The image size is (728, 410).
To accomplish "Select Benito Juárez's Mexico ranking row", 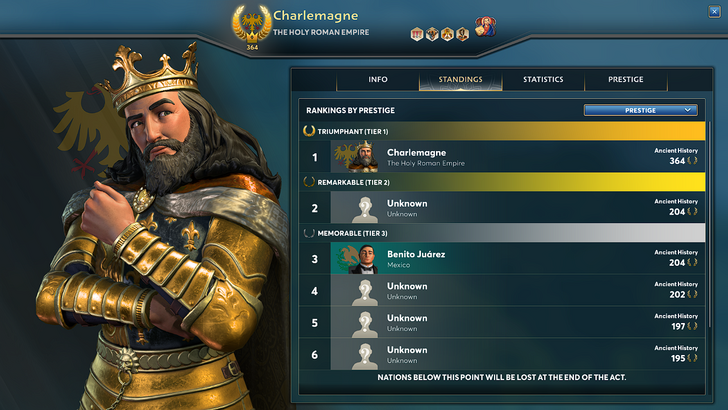I will (502, 258).
